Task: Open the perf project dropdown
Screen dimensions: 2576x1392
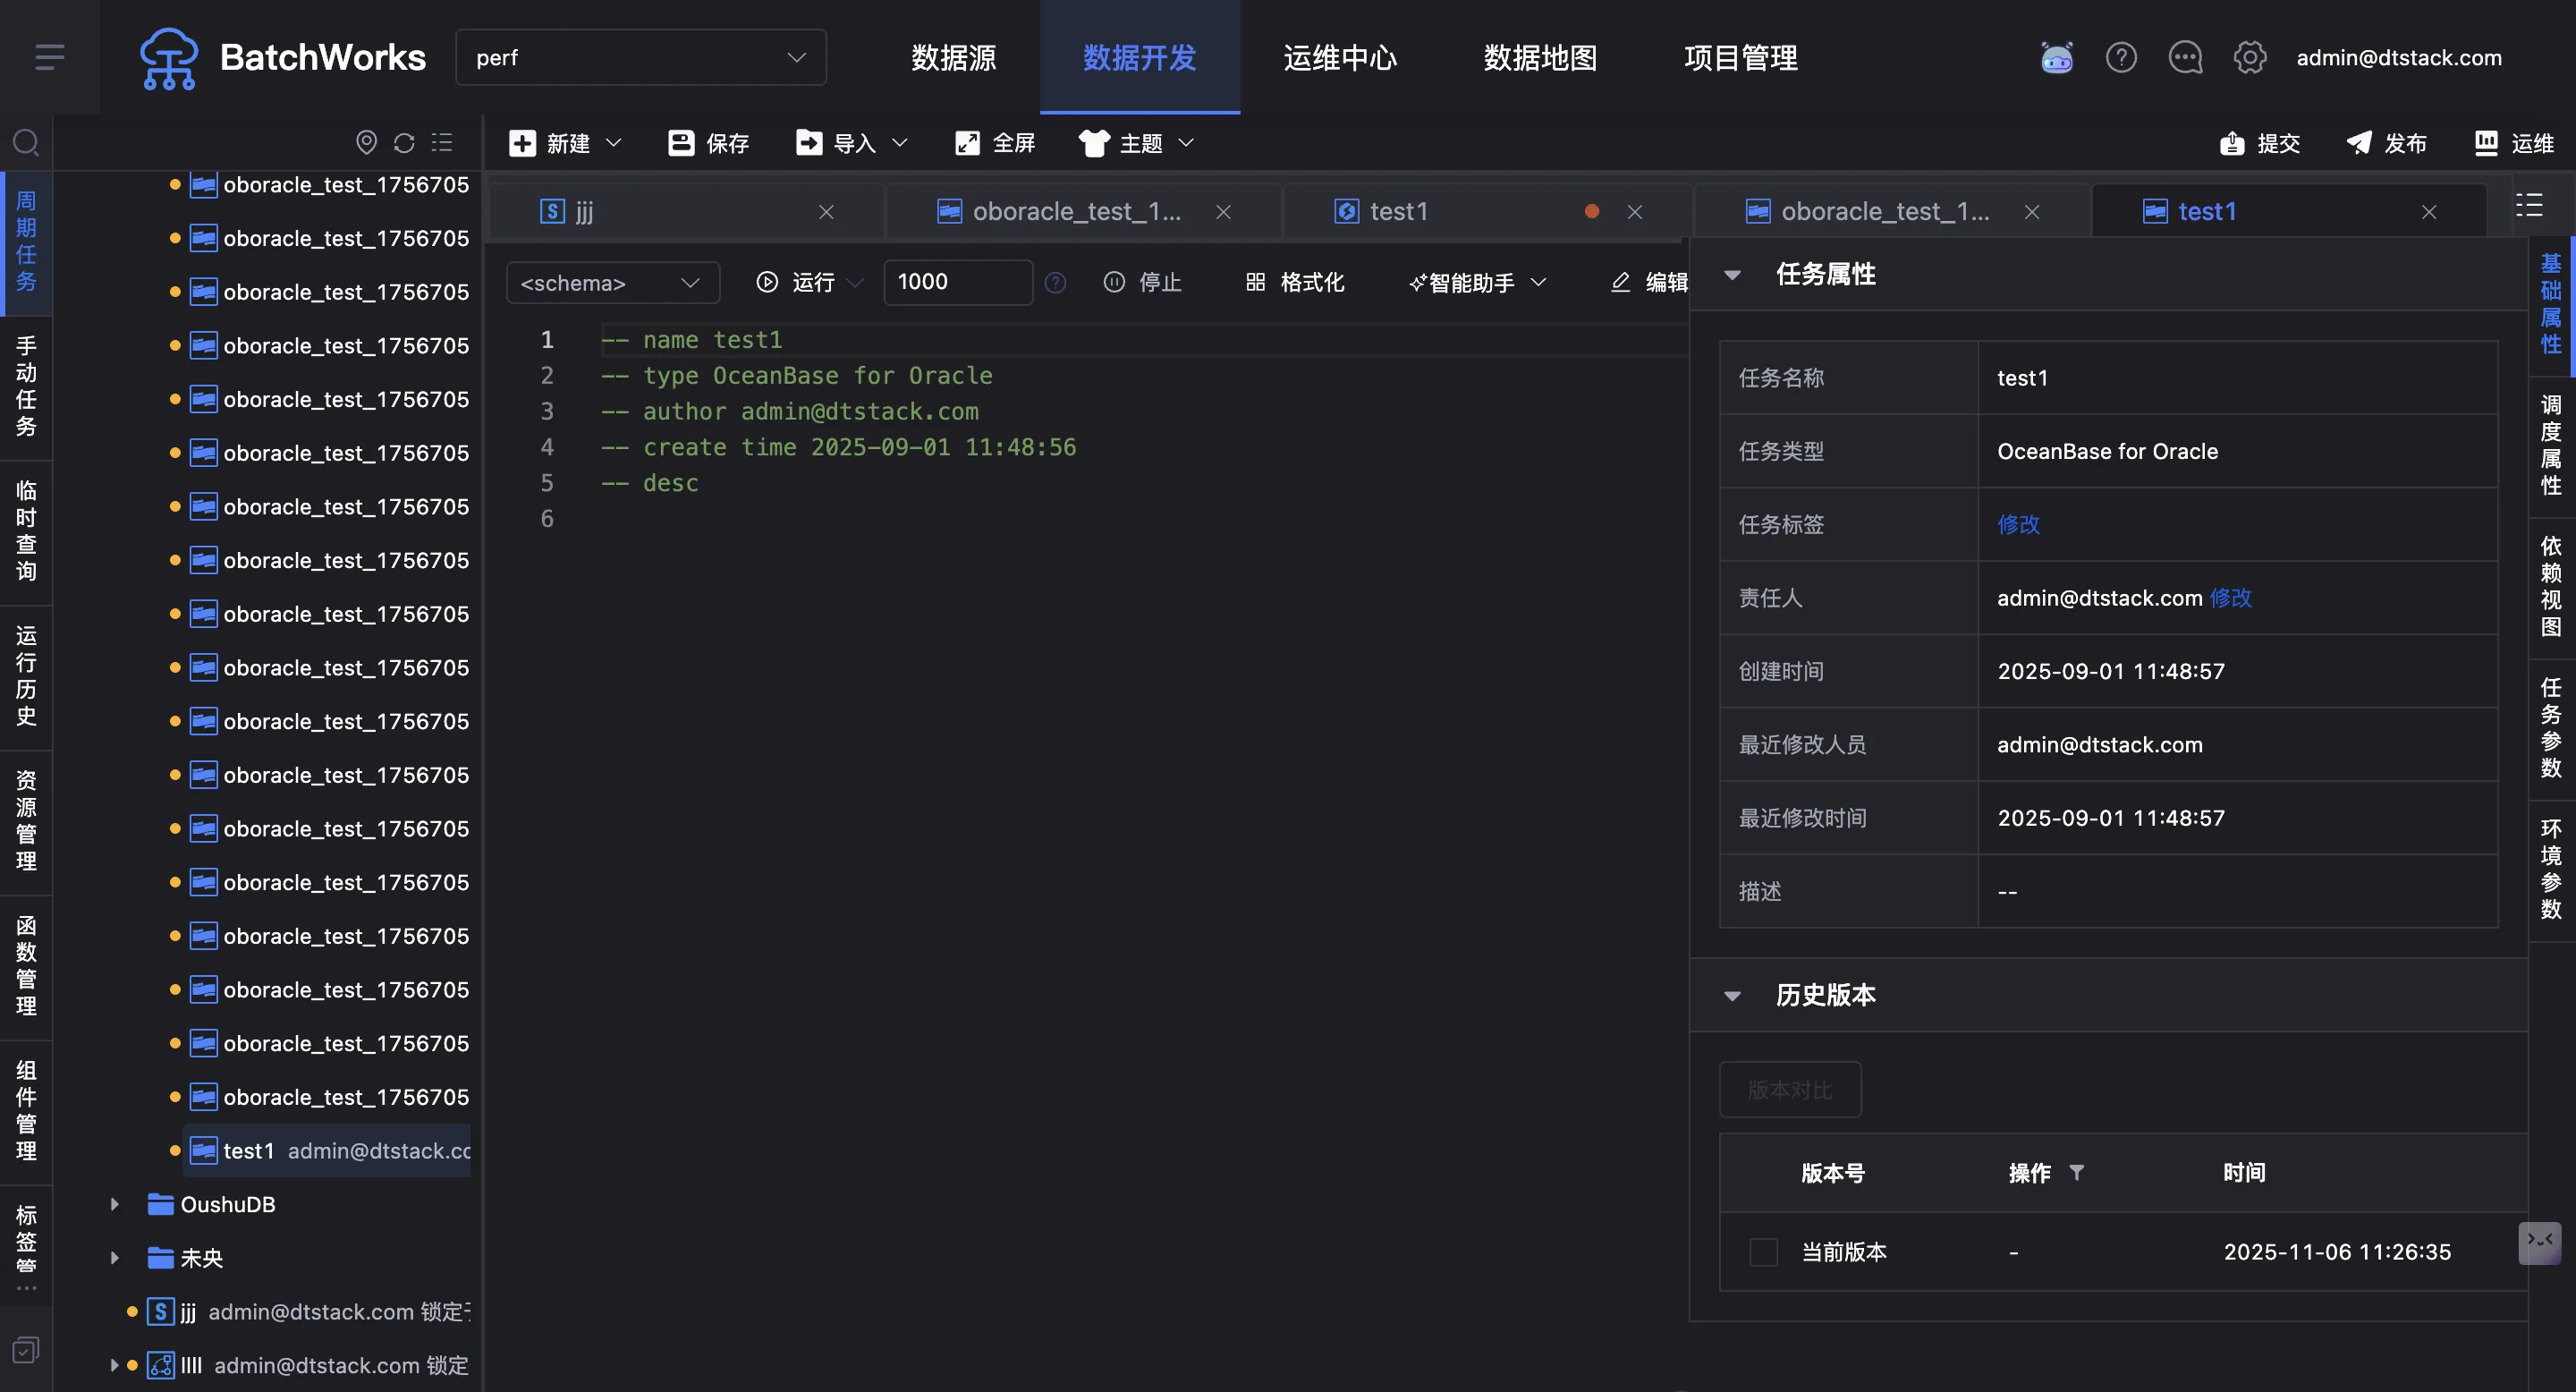Action: point(640,58)
